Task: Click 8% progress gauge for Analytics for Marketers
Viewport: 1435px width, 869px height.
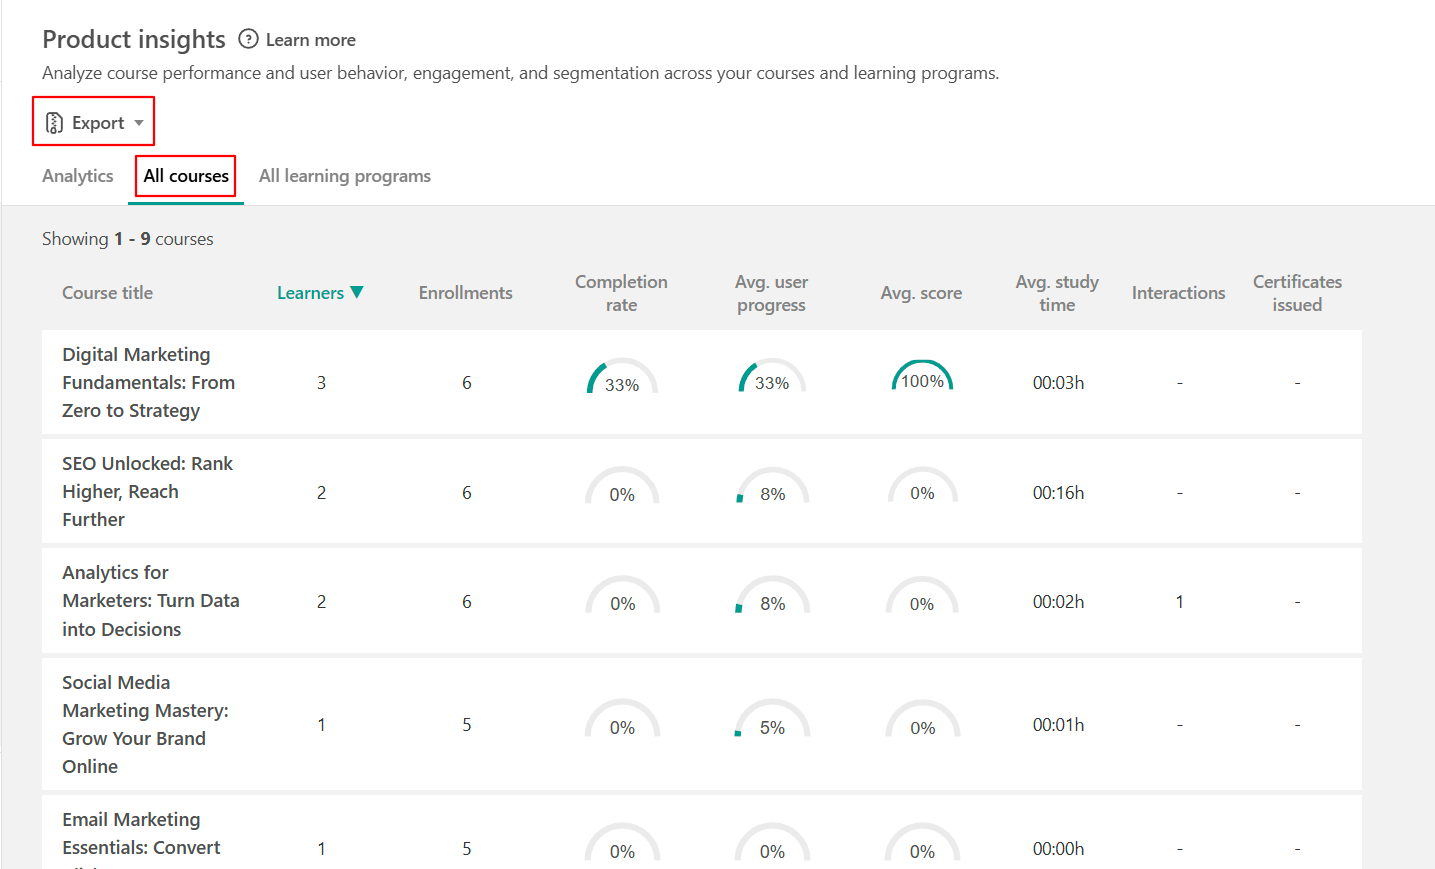Action: click(772, 596)
